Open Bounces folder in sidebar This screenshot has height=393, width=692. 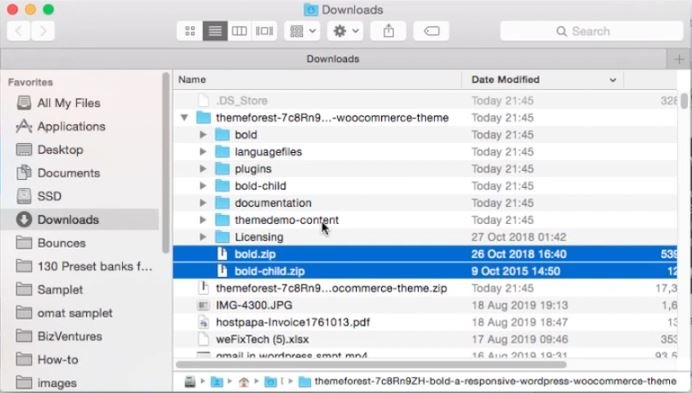61,243
